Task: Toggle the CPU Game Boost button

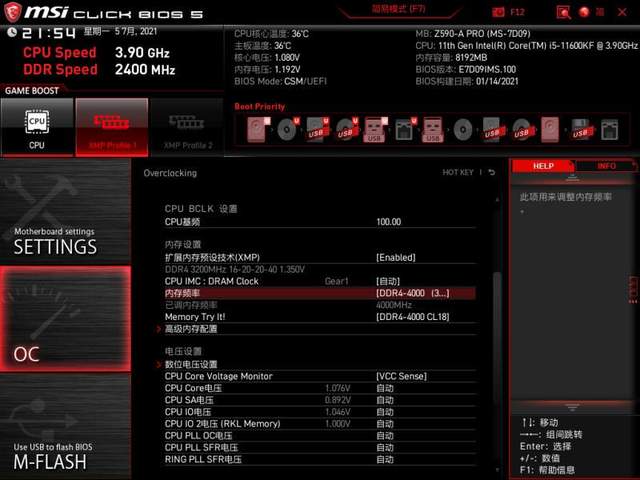Action: coord(37,127)
